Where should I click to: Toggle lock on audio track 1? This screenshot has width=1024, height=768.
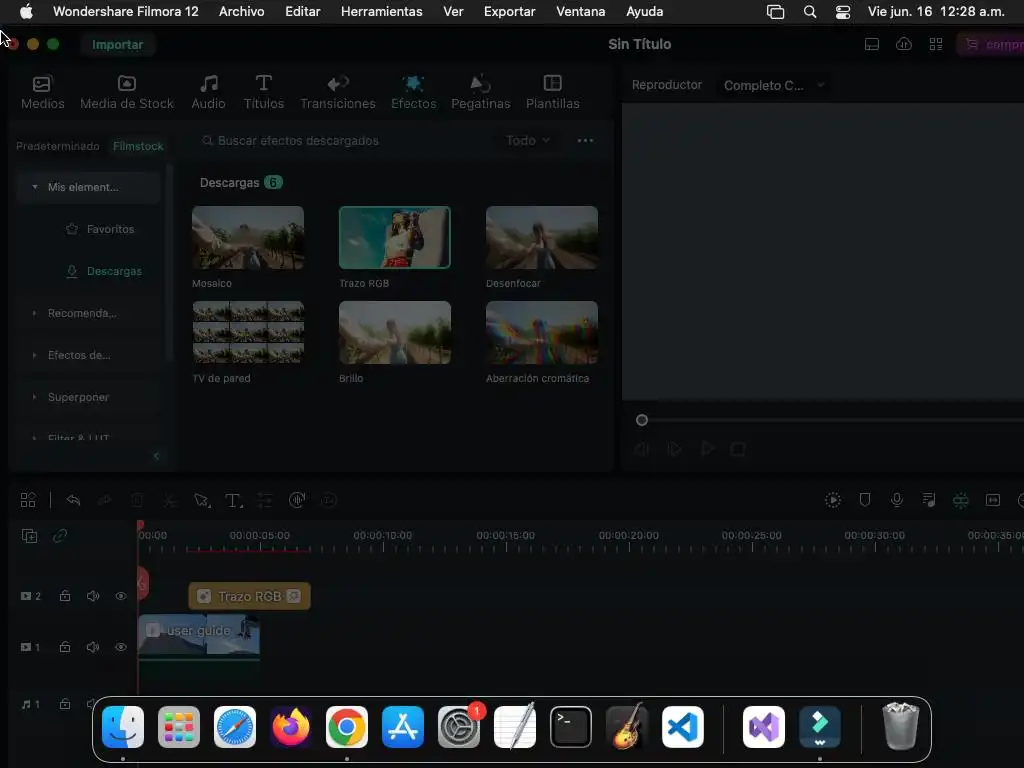point(65,704)
